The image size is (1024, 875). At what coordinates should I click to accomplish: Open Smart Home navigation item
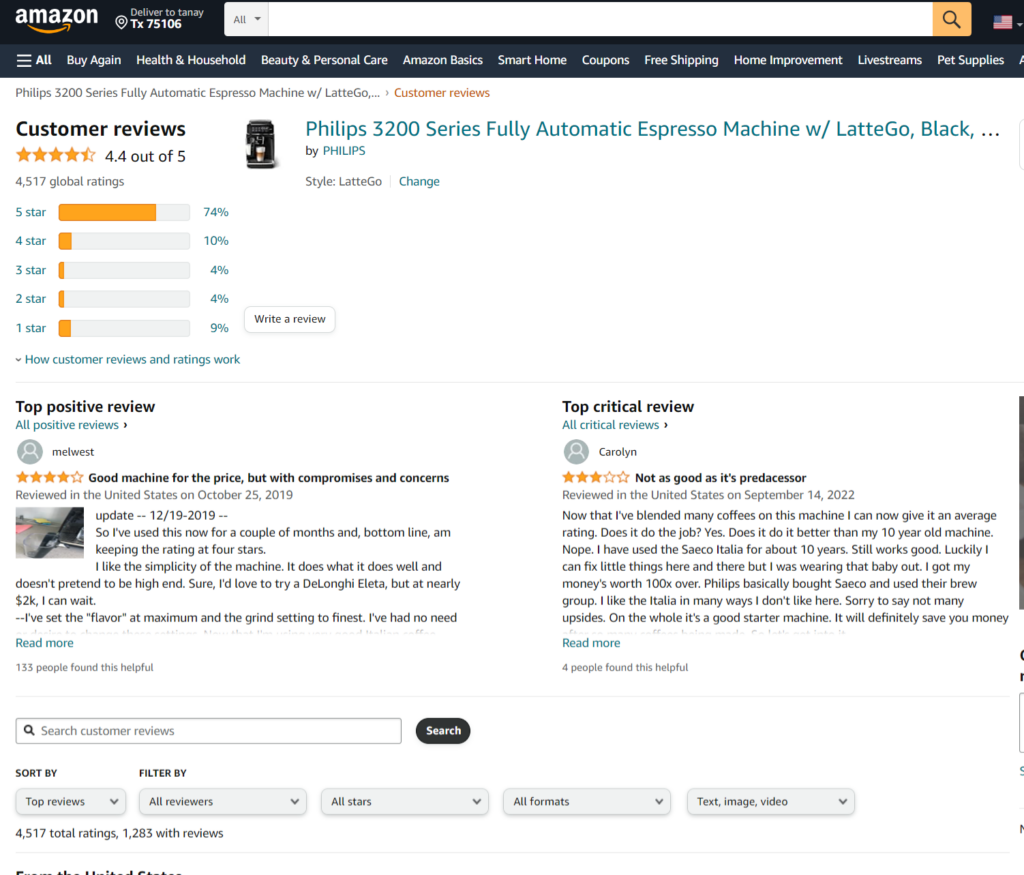click(x=532, y=60)
